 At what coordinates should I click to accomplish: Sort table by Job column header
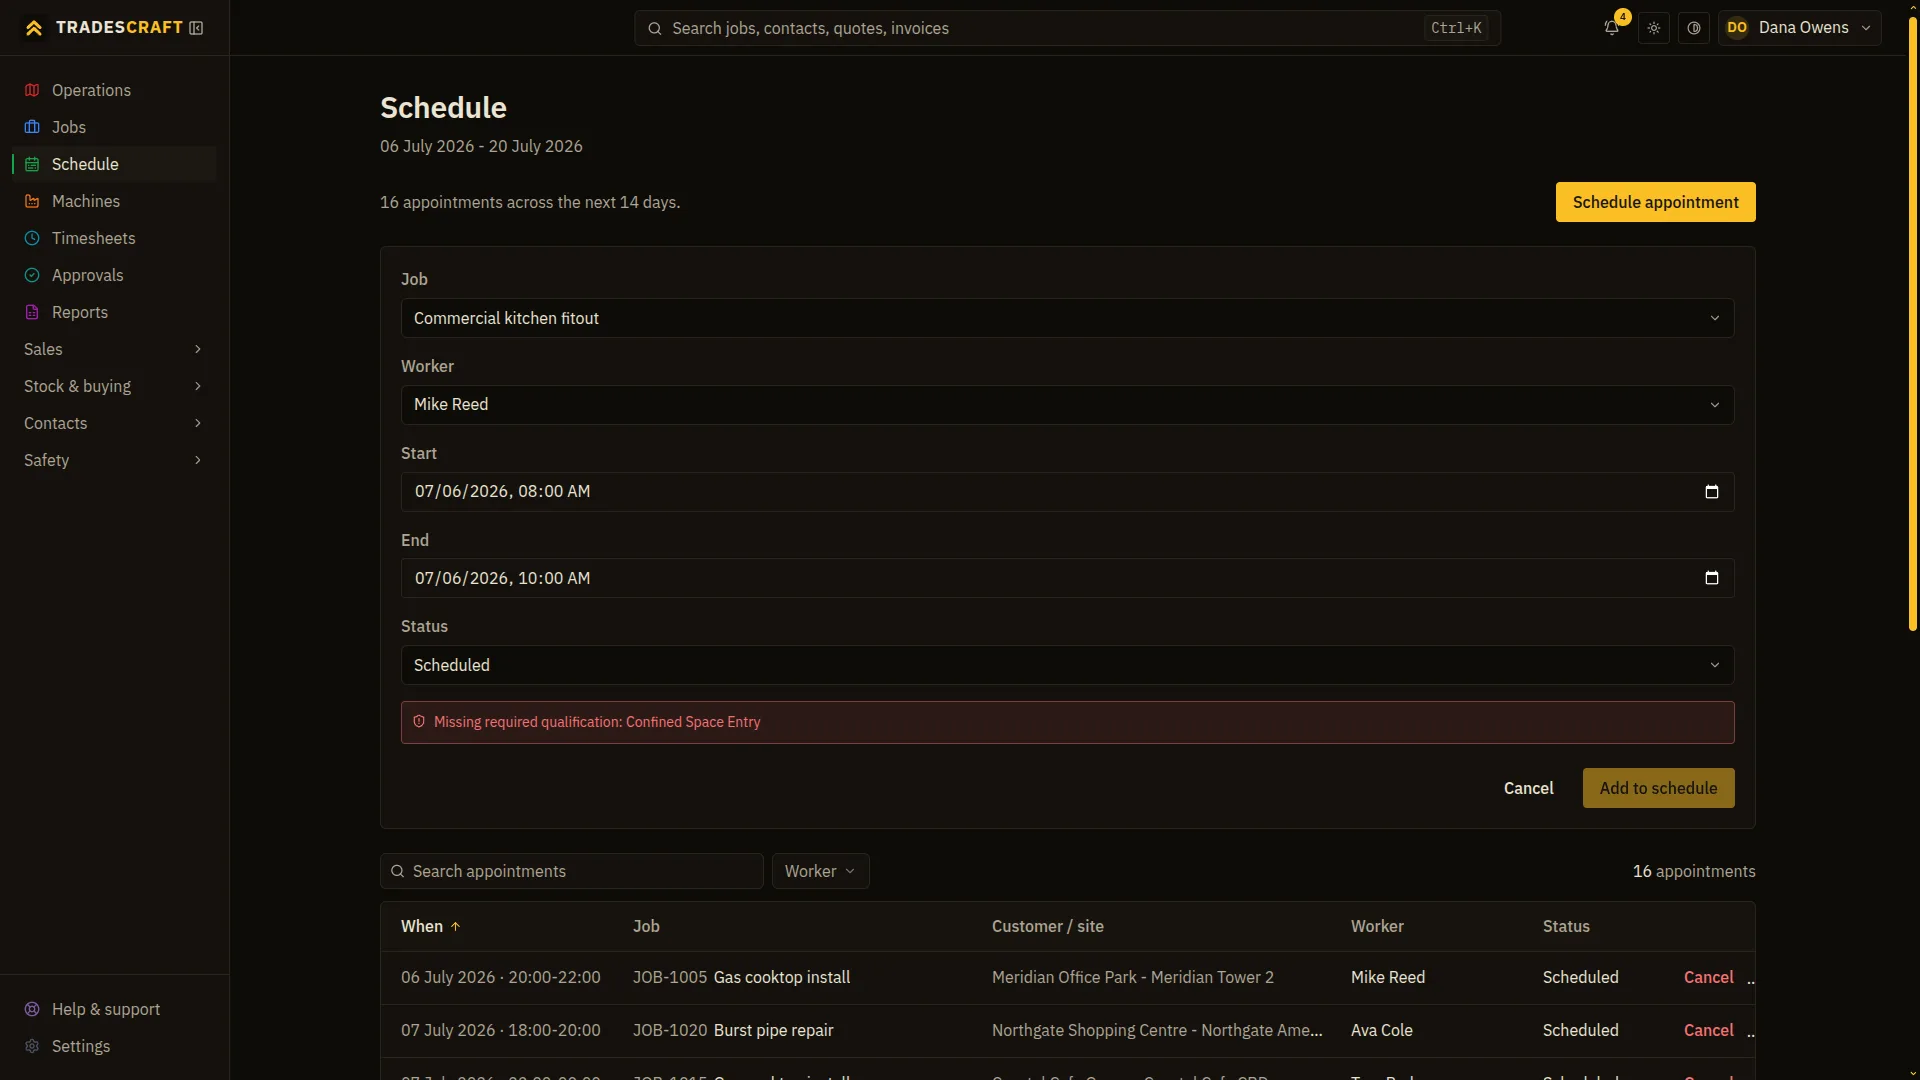pos(646,926)
